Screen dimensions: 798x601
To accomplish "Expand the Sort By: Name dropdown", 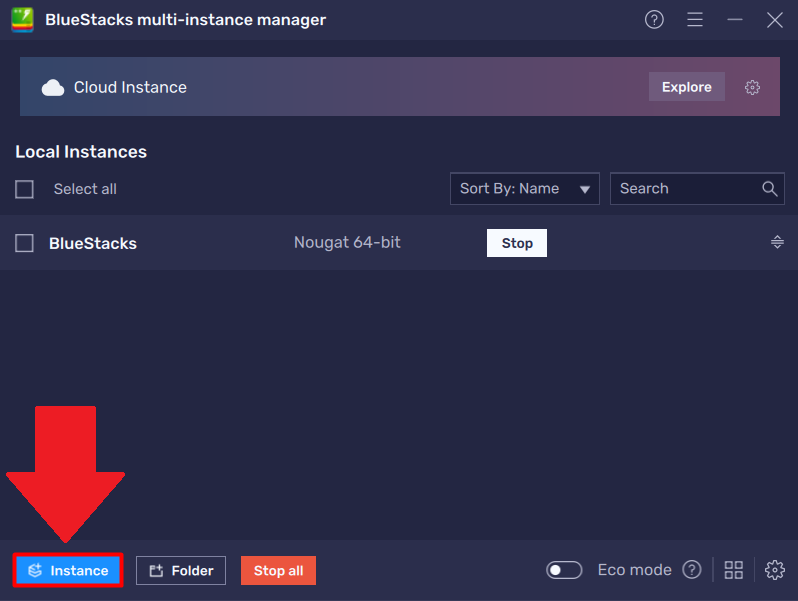I will coord(524,188).
